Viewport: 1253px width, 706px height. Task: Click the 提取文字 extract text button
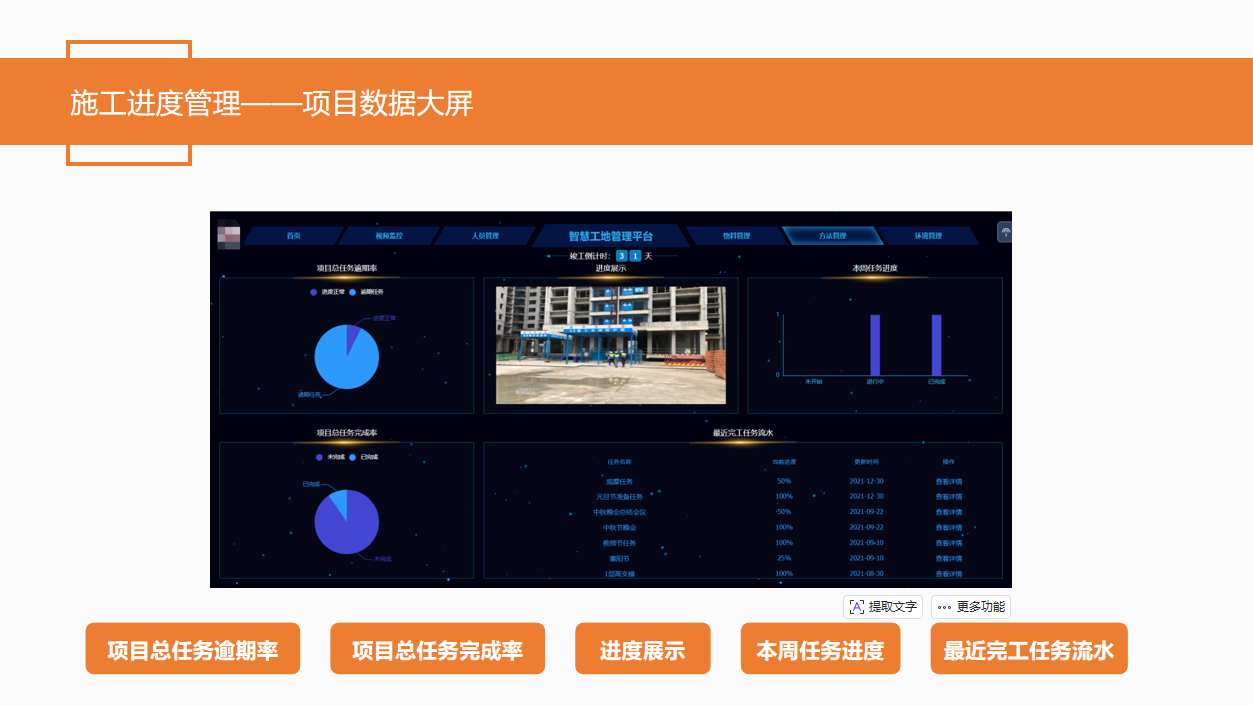[883, 607]
